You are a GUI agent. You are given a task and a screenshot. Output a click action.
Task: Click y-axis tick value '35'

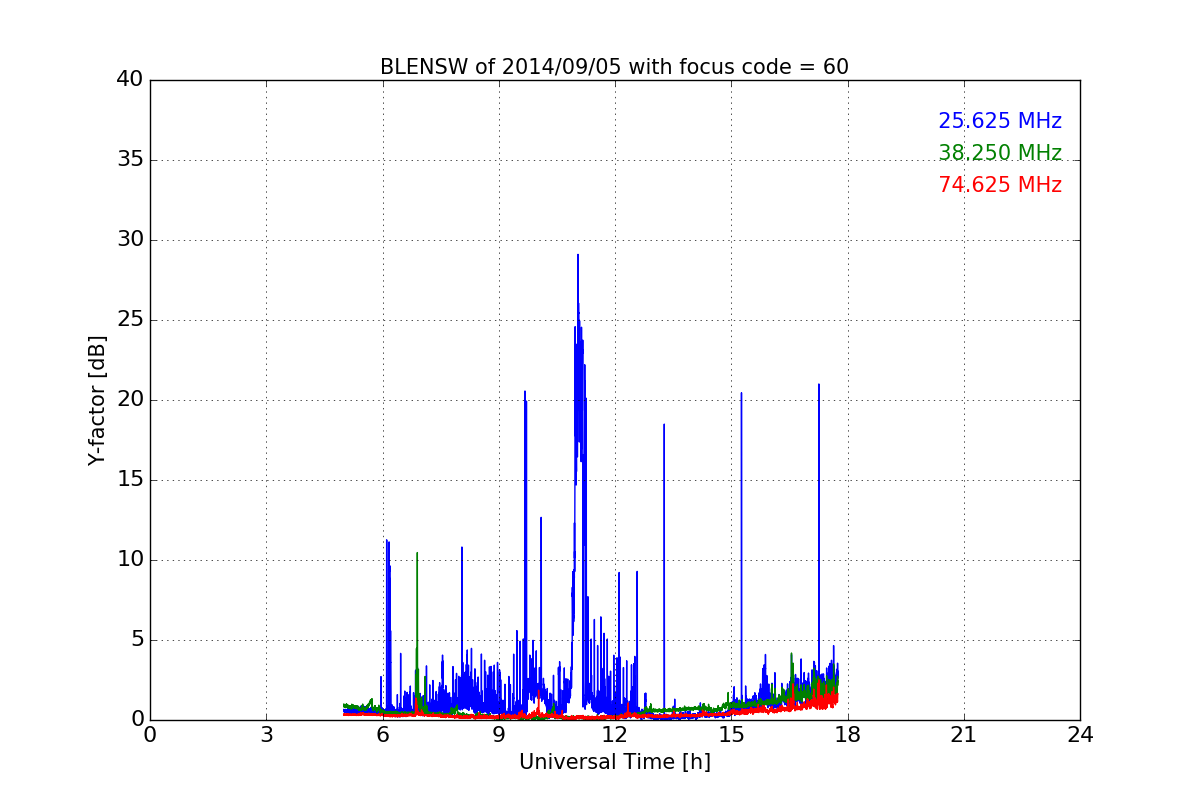tap(130, 160)
